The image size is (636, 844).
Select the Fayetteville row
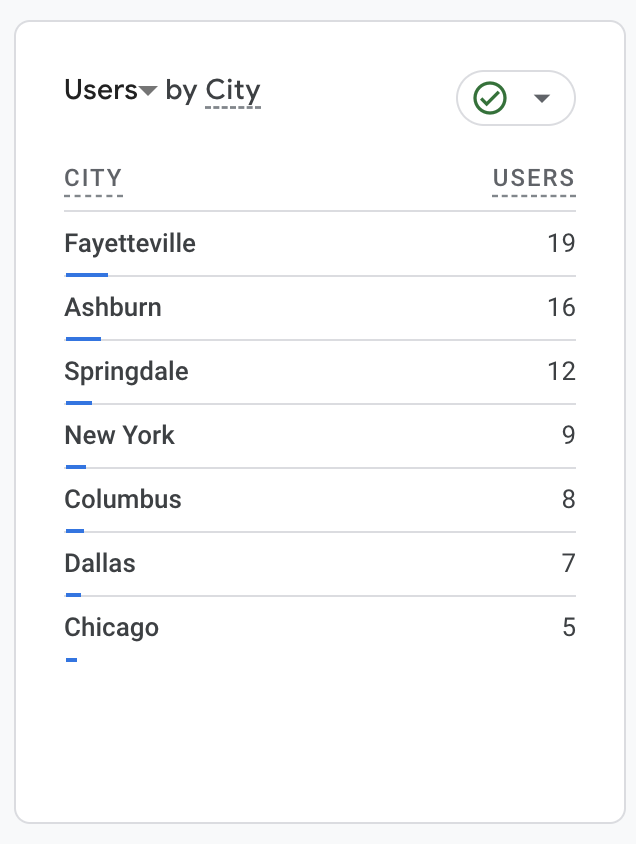[130, 243]
